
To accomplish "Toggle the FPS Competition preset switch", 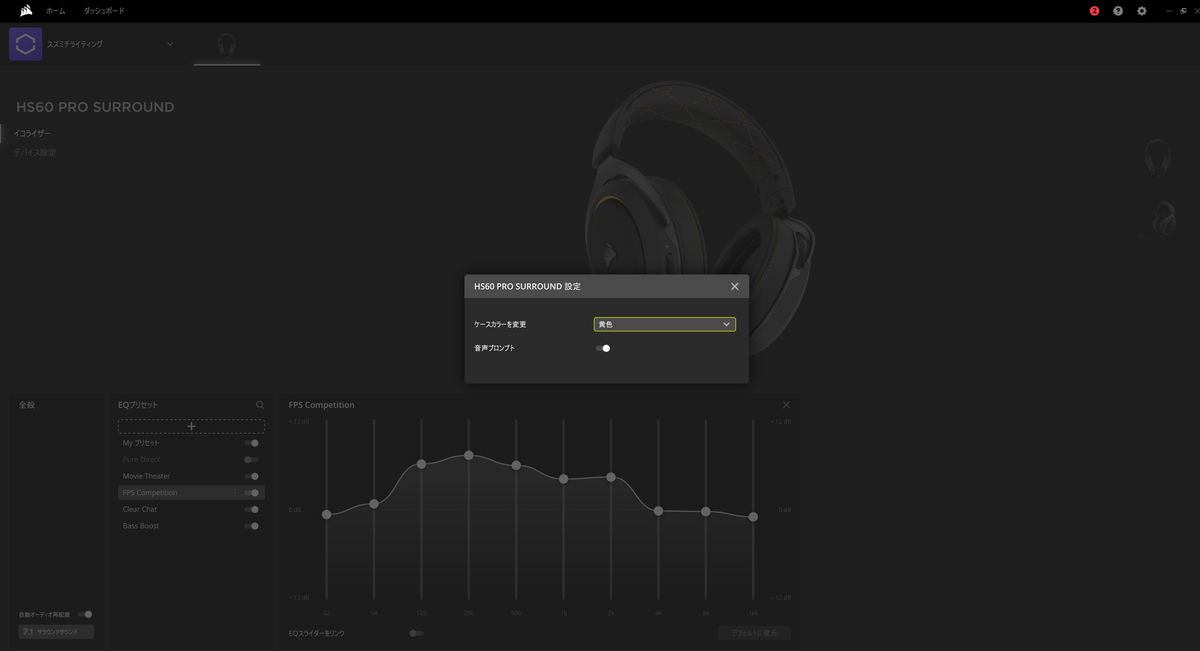I will [x=251, y=493].
